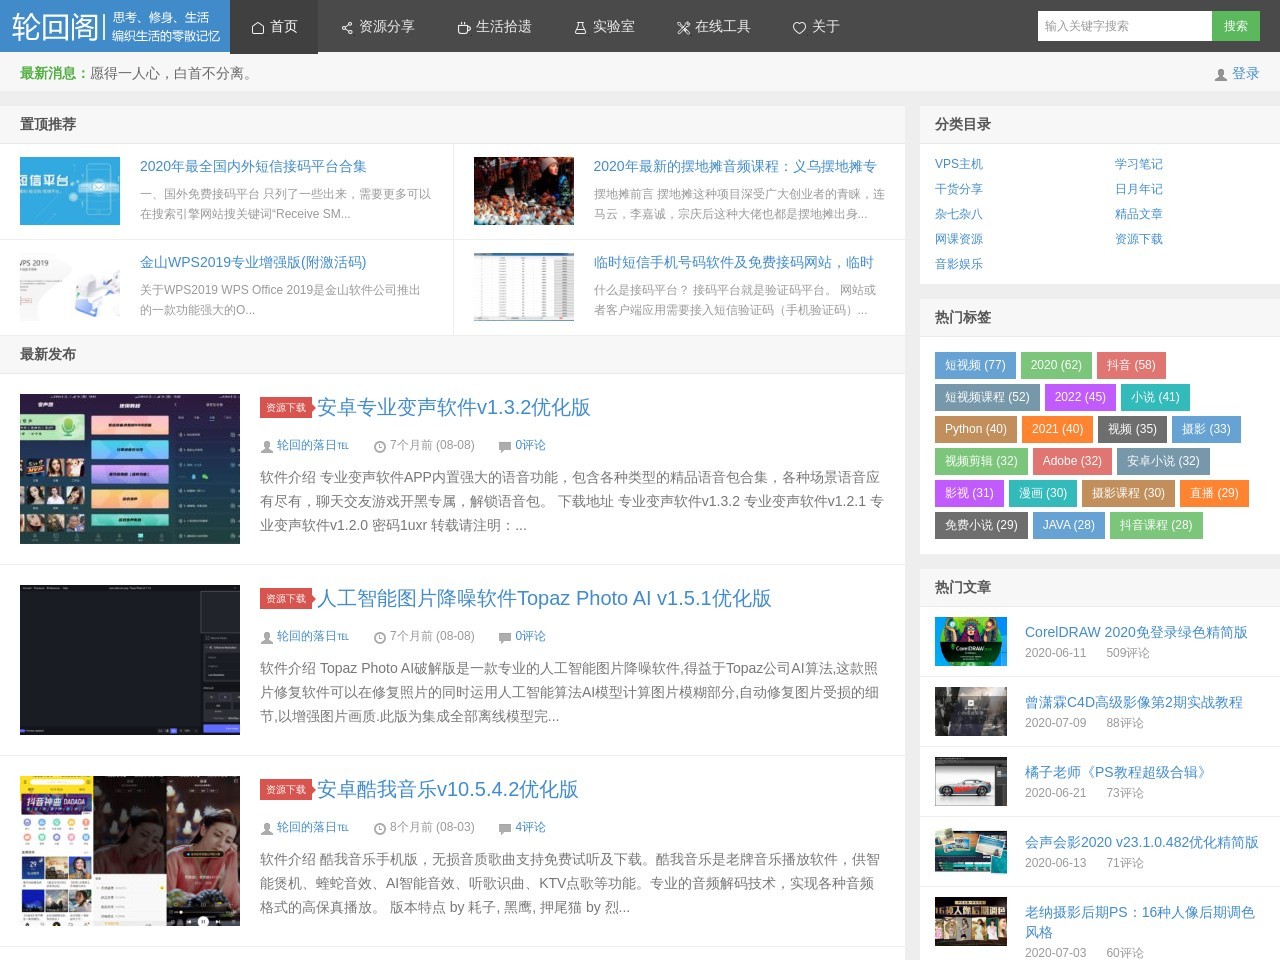Screen dimensions: 1280x960
Task: Click the 4评论 comments link on 酷我音乐 post
Action: point(530,827)
